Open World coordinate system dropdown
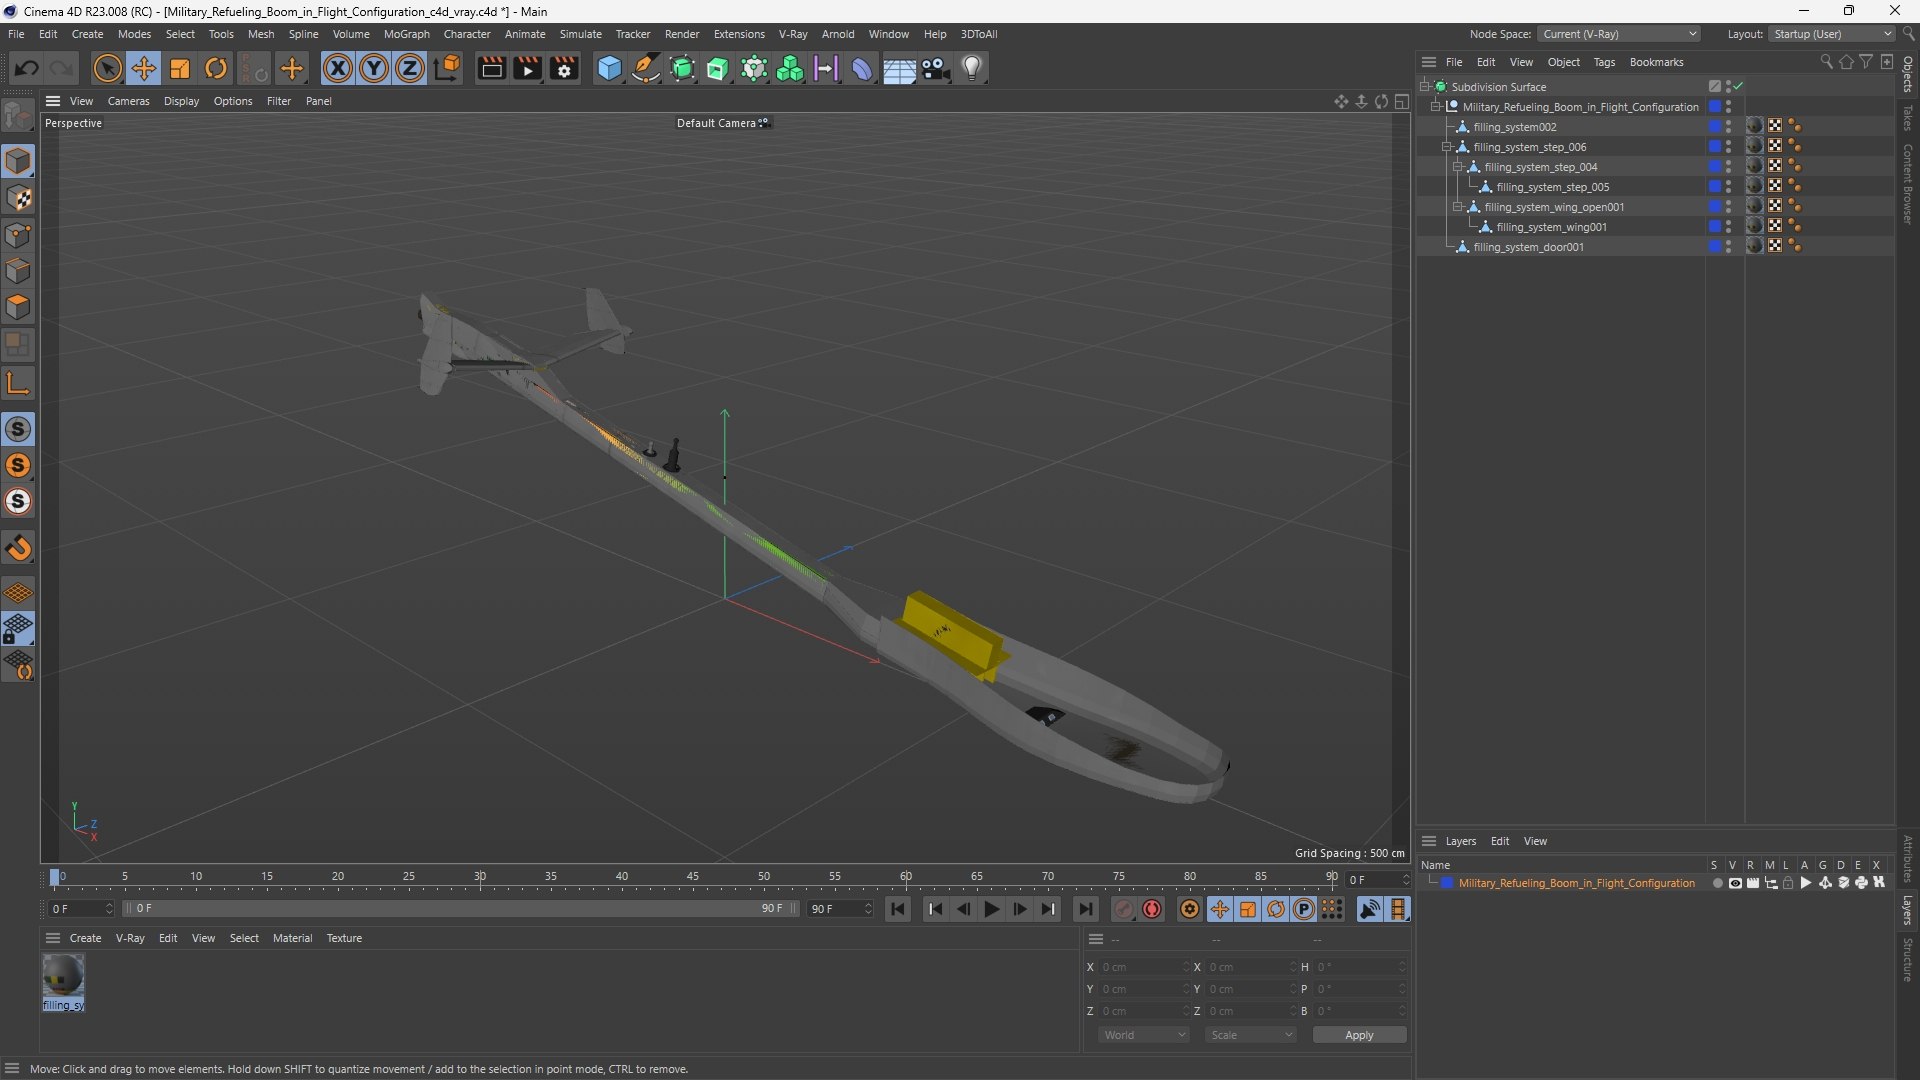Screen dimensions: 1920x1080 (x=1144, y=1035)
